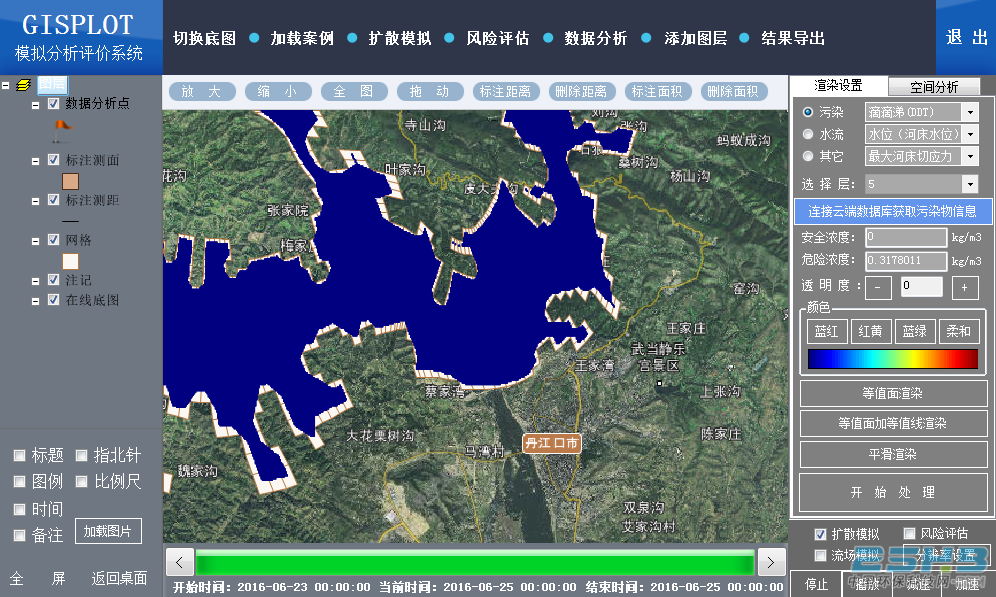Switch to the 渲染设置 tab
Viewport: 996px width, 597px height.
tap(838, 85)
